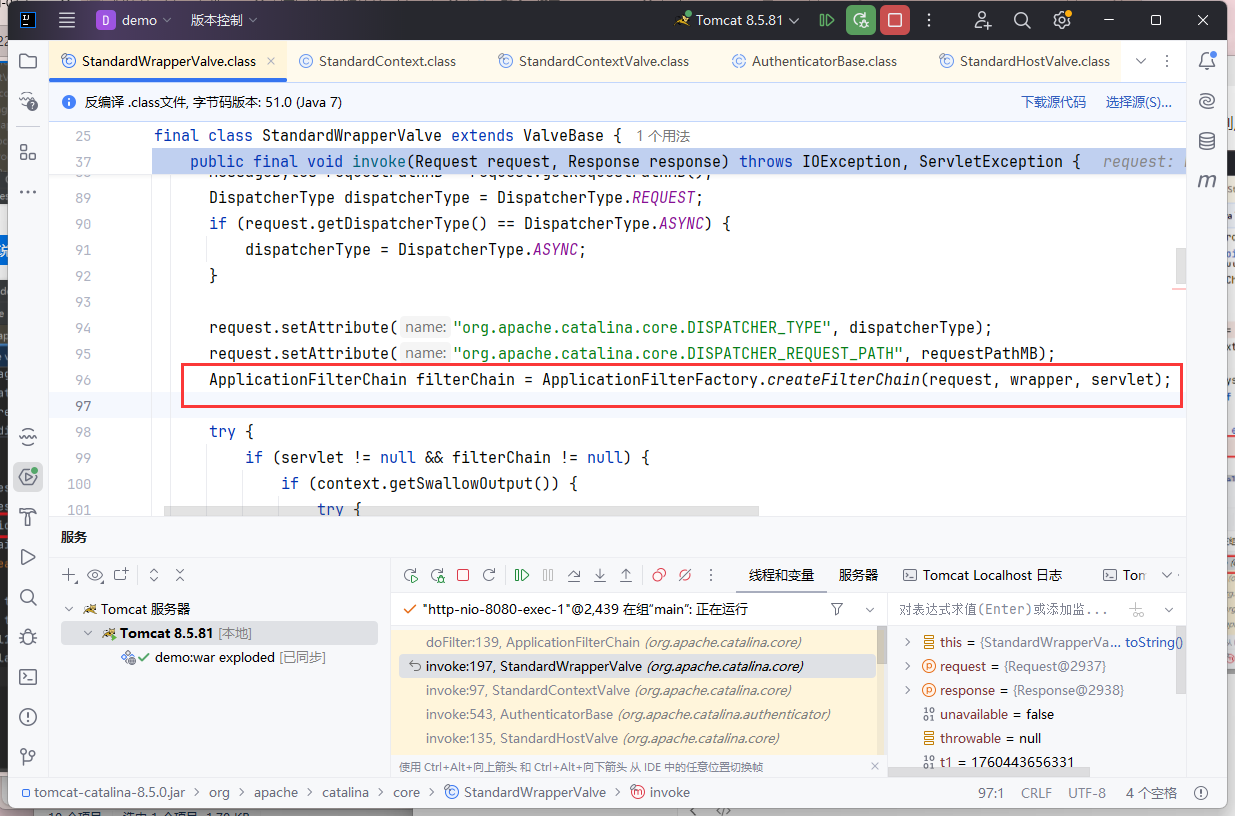Click the 下载源代码 link
The height and width of the screenshot is (816, 1235).
[1052, 102]
